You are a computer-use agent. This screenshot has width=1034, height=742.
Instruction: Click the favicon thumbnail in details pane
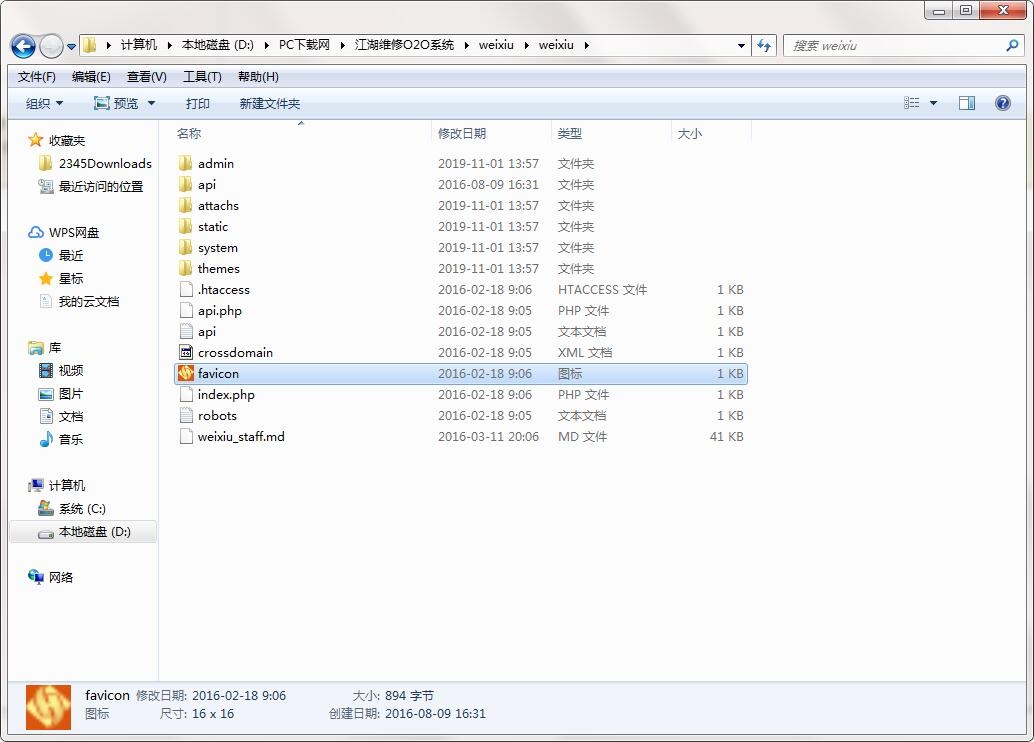(48, 707)
